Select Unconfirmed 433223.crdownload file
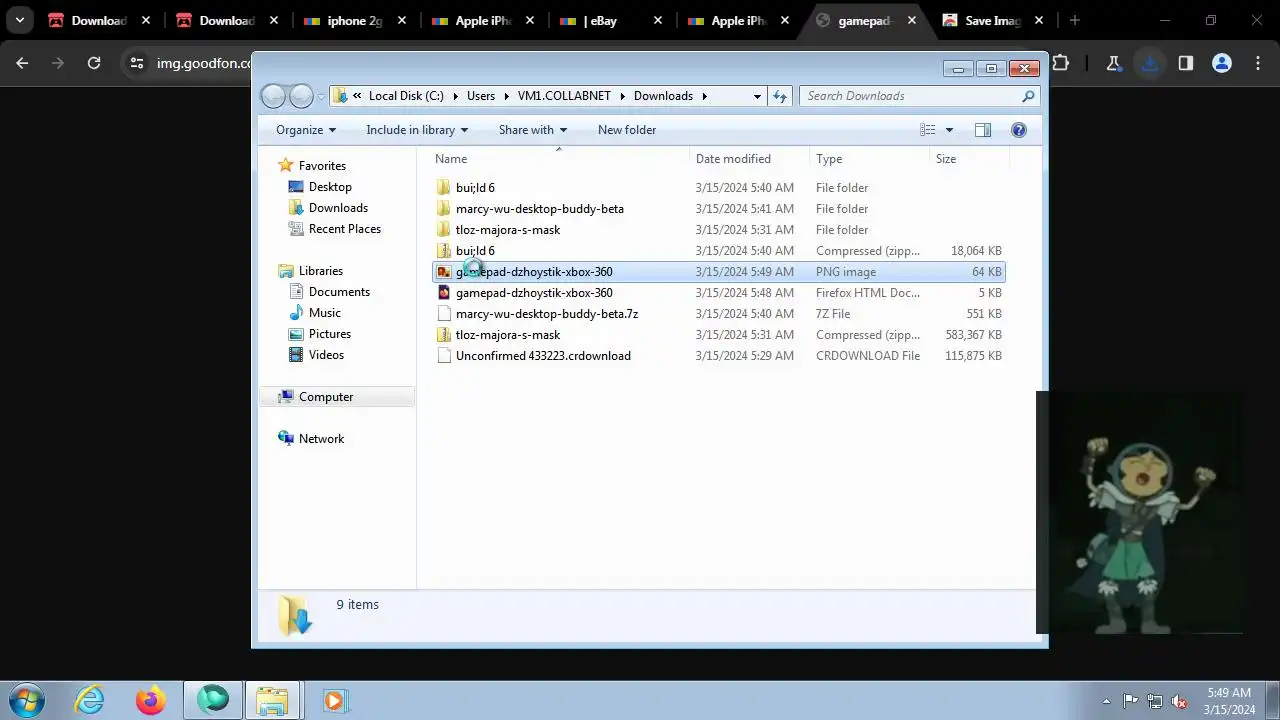Image resolution: width=1280 pixels, height=720 pixels. tap(719, 356)
